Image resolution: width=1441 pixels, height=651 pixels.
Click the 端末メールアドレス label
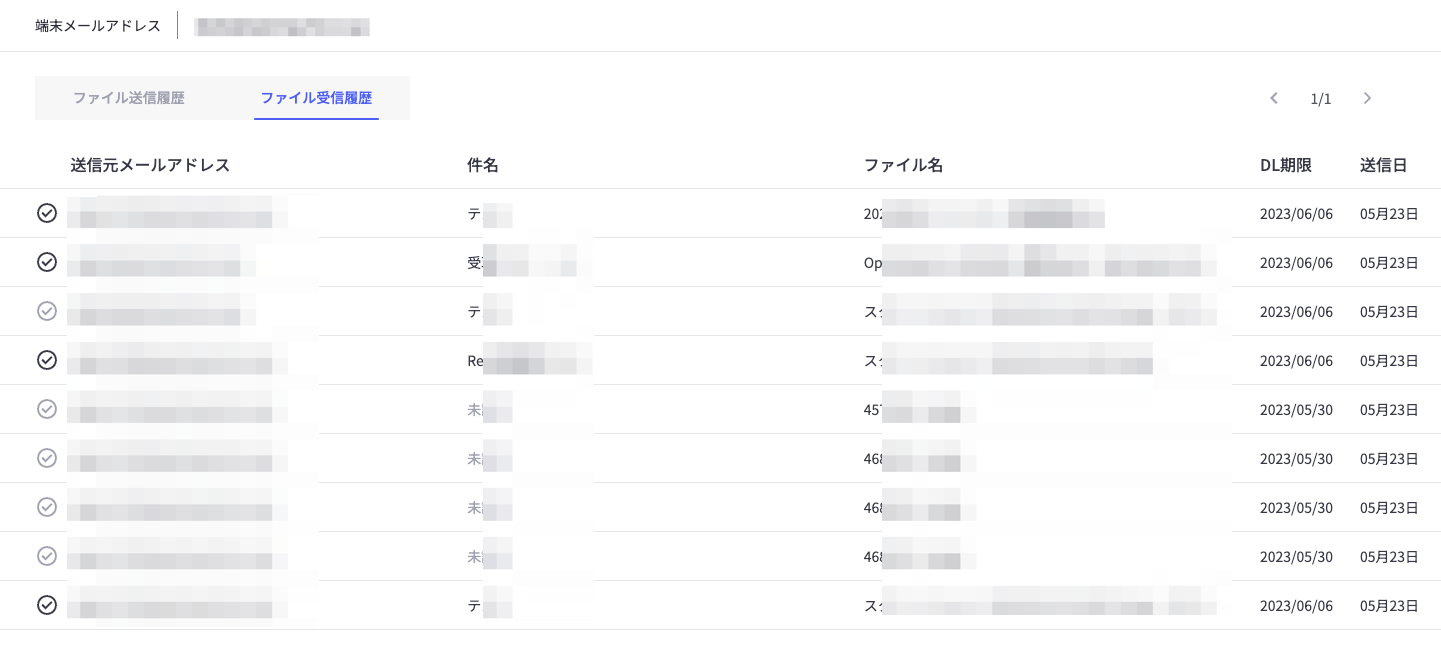coord(98,26)
